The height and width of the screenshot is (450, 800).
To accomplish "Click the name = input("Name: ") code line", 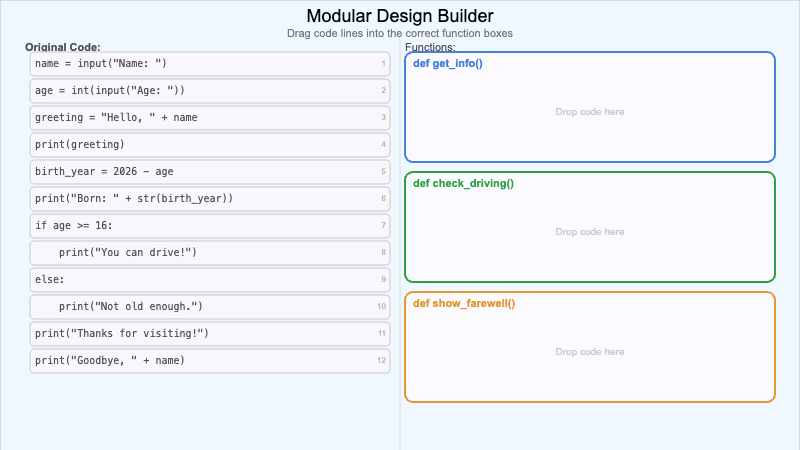I will 210,64.
